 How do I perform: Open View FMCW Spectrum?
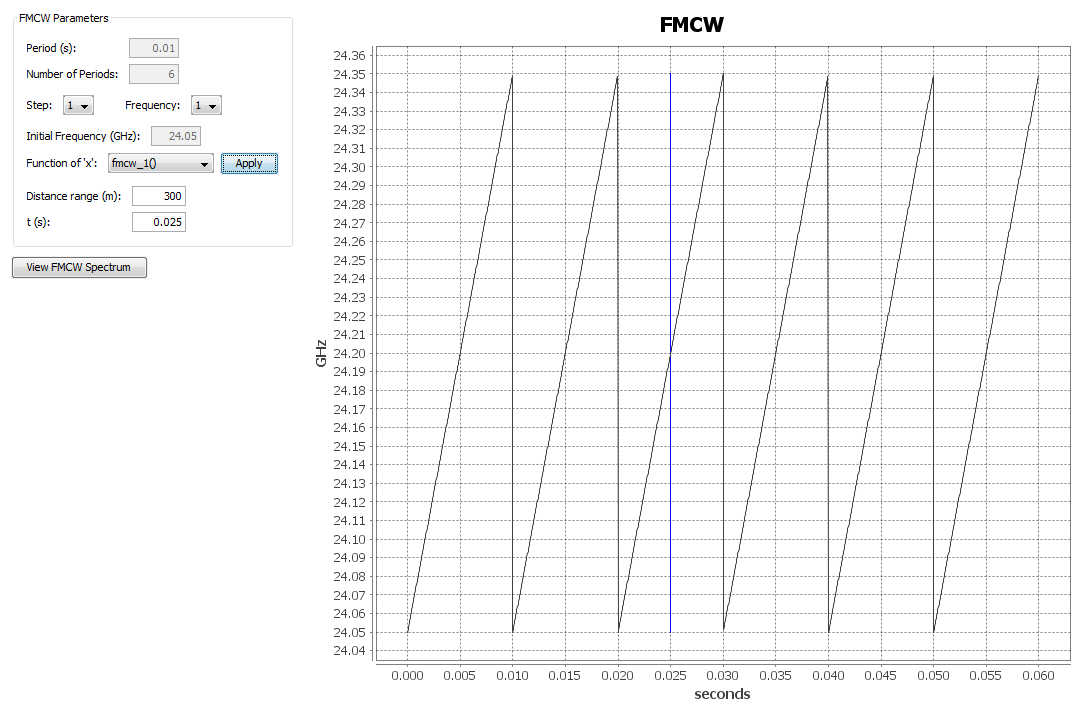(79, 267)
